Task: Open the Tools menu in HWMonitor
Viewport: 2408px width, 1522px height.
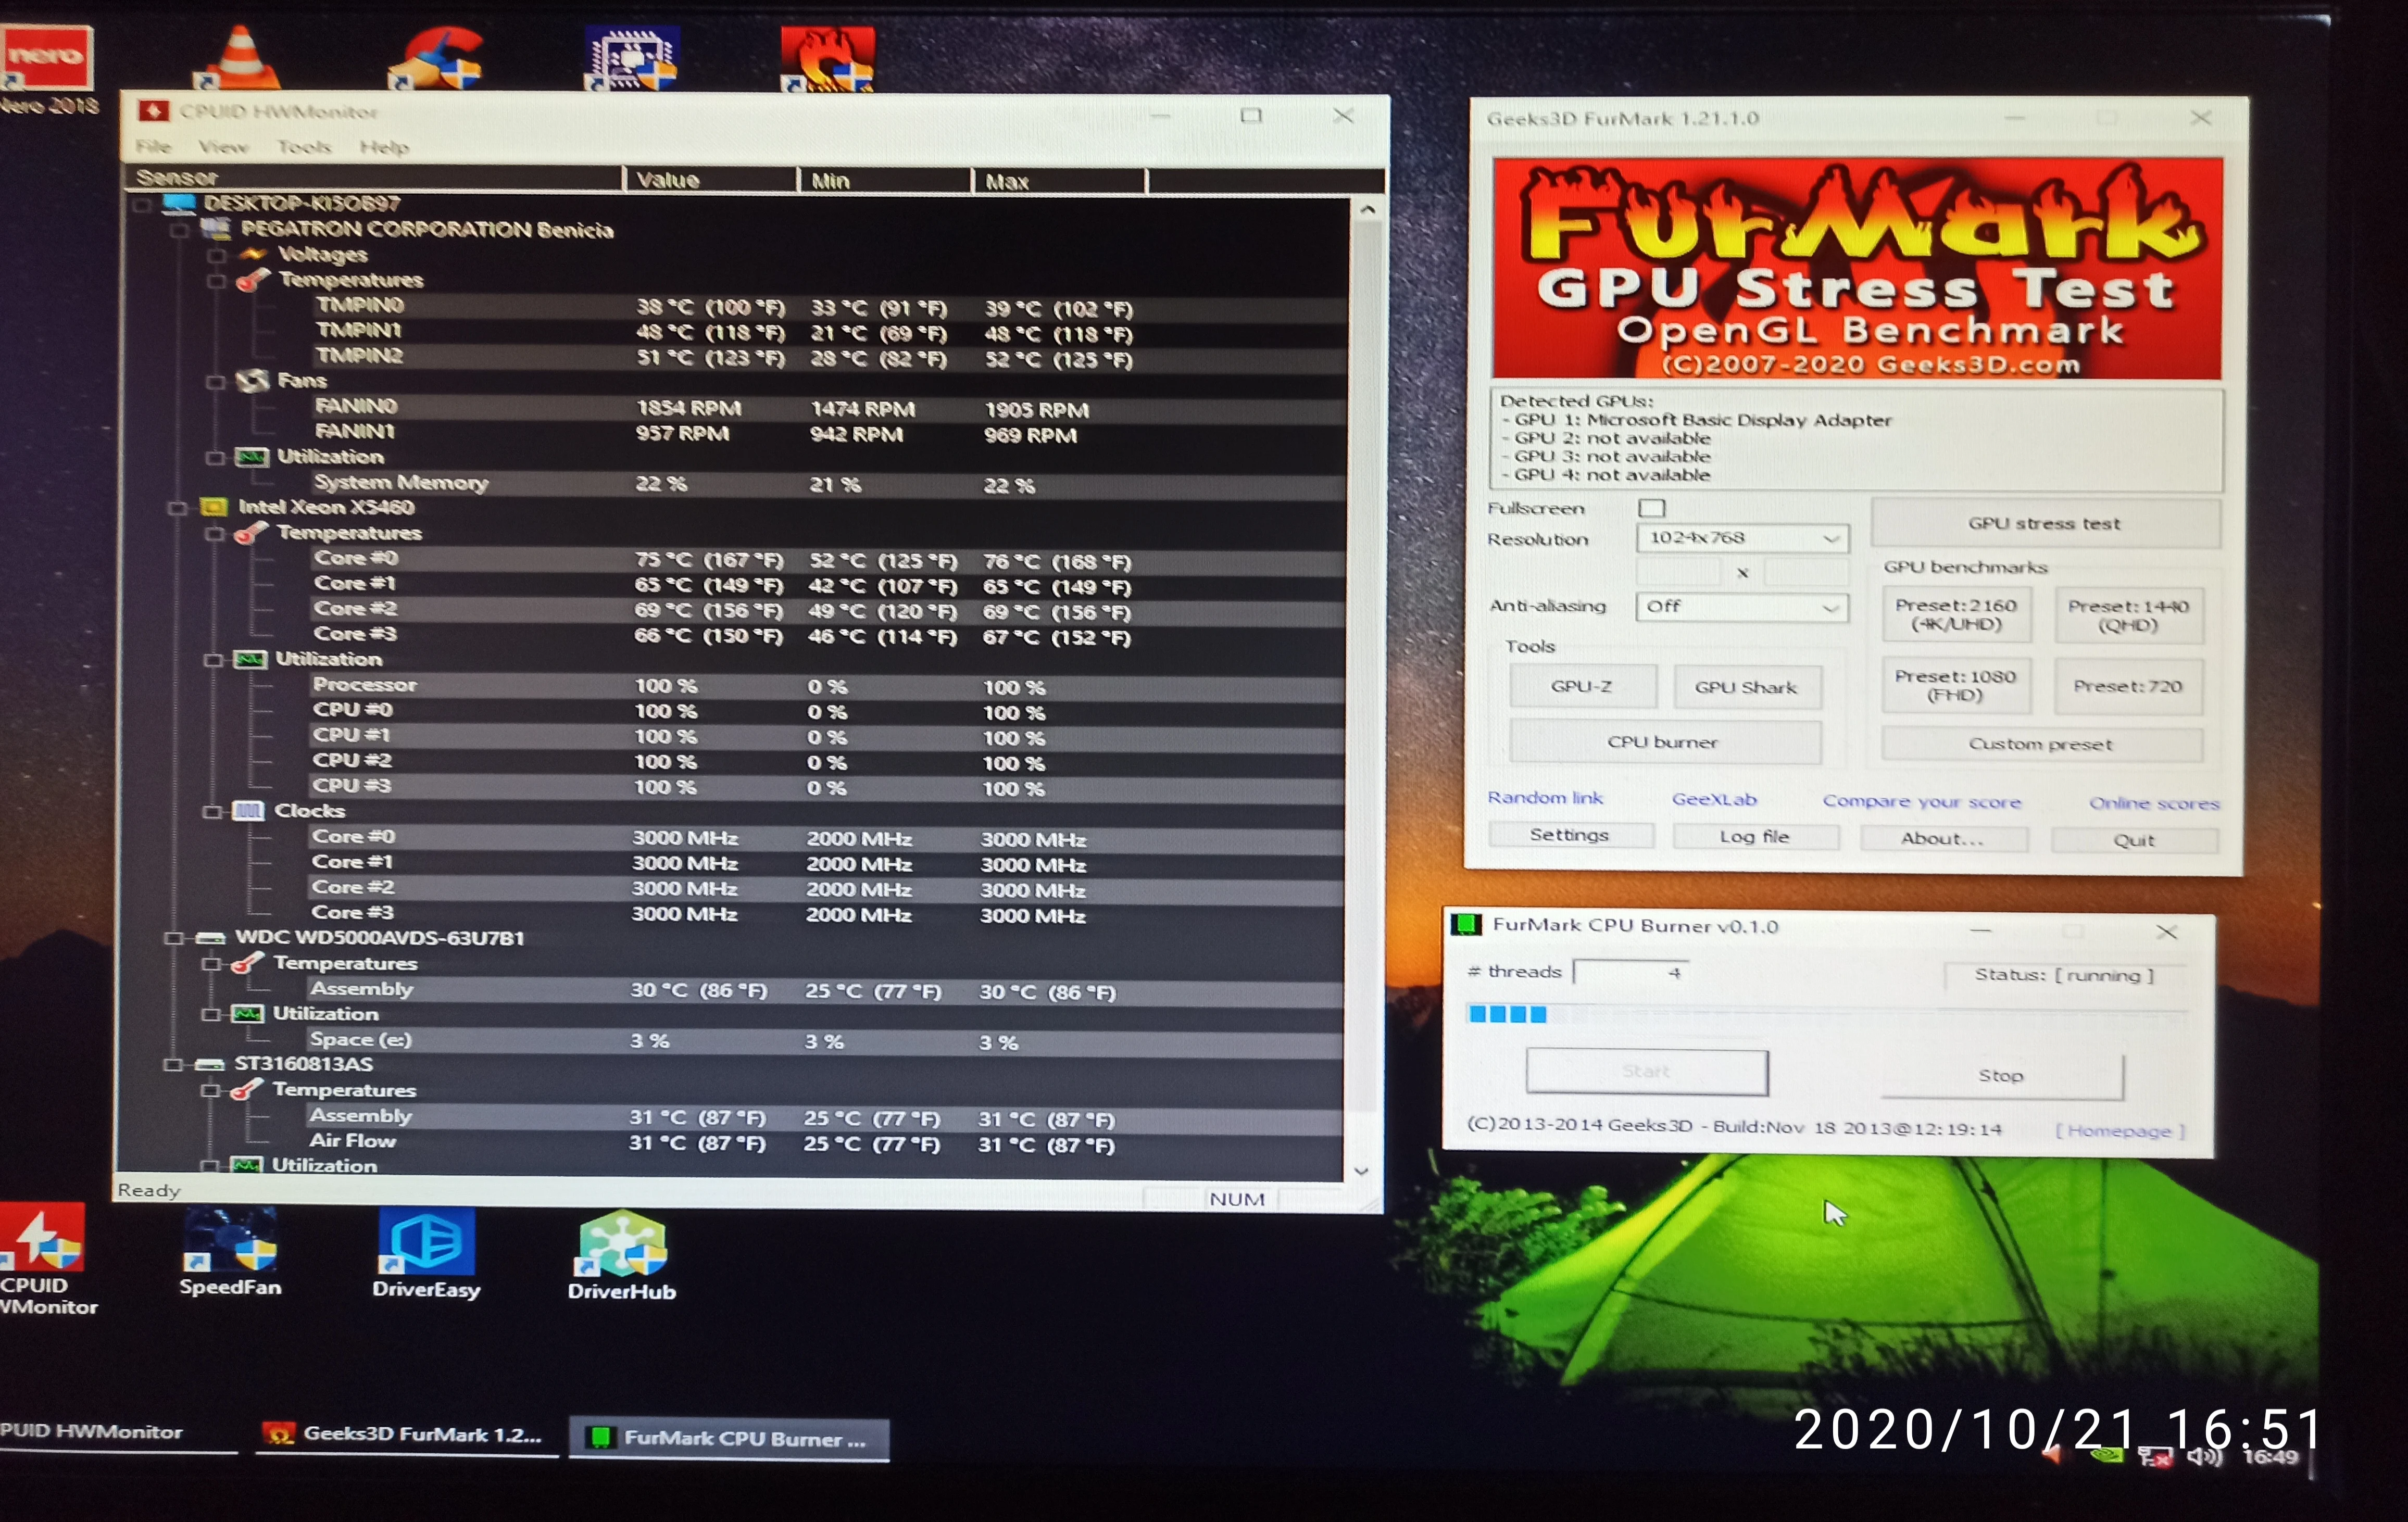Action: click(304, 147)
